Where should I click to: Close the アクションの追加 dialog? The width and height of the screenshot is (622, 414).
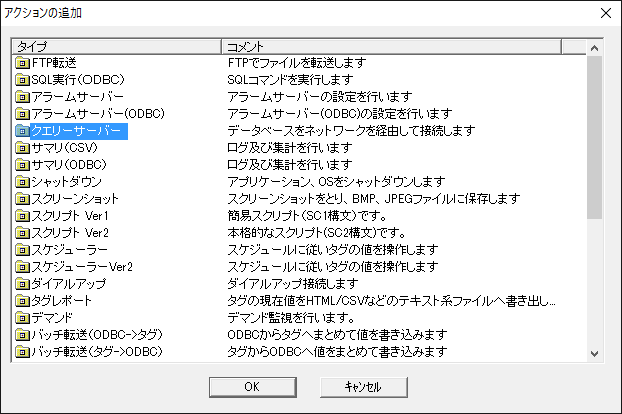[x=603, y=14]
